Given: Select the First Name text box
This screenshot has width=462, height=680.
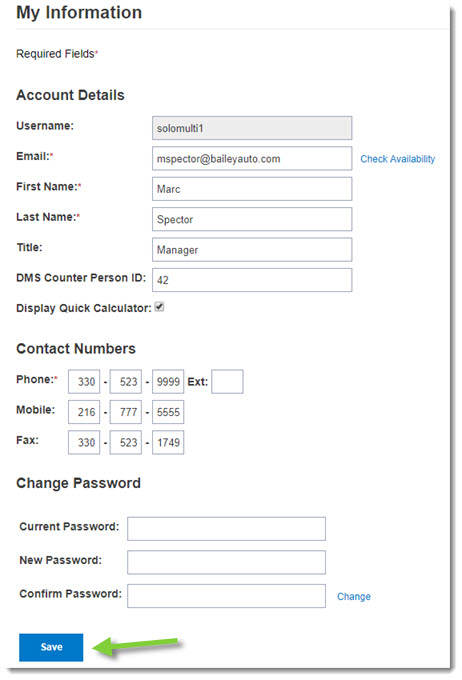Looking at the screenshot, I should pos(252,189).
